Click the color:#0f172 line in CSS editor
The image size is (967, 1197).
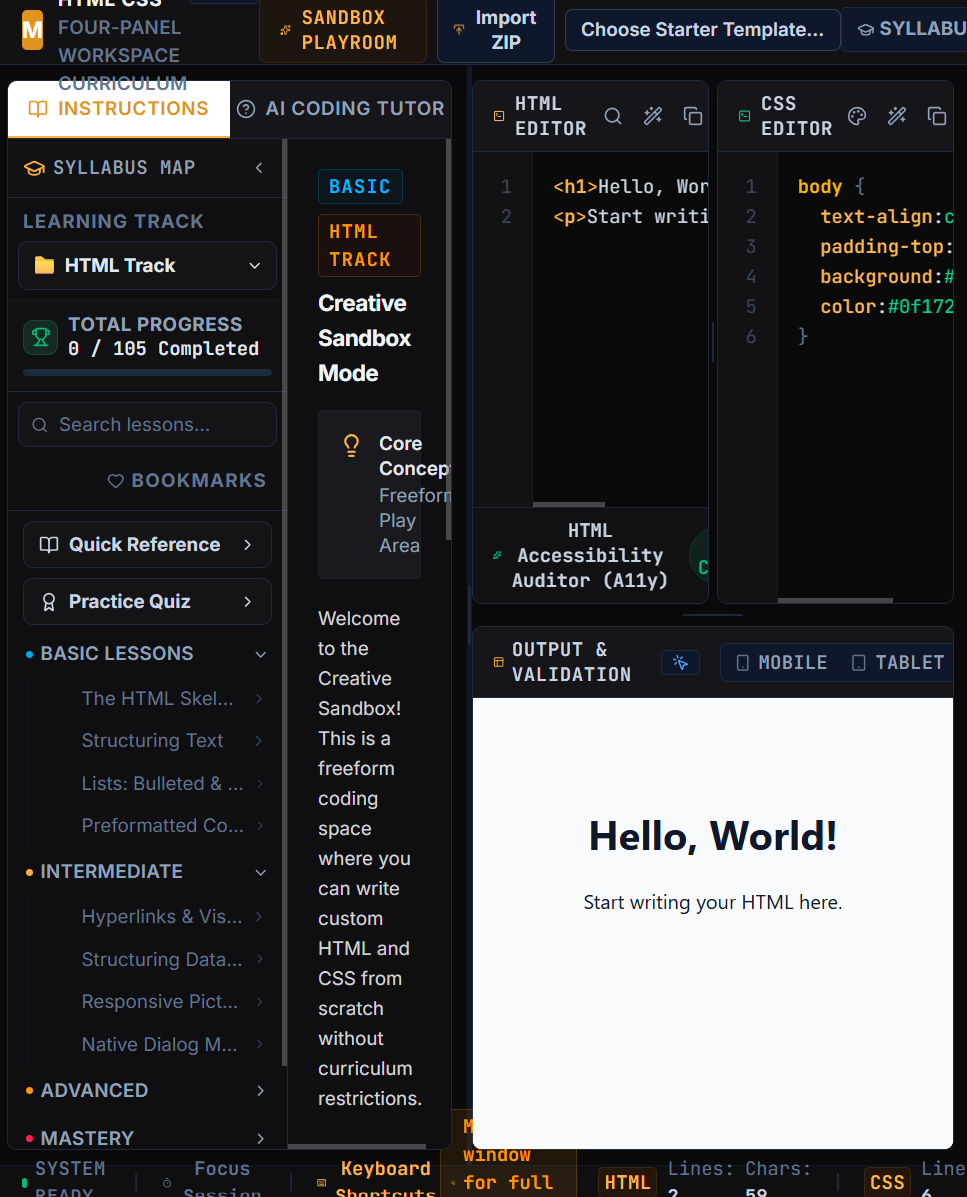(x=885, y=306)
